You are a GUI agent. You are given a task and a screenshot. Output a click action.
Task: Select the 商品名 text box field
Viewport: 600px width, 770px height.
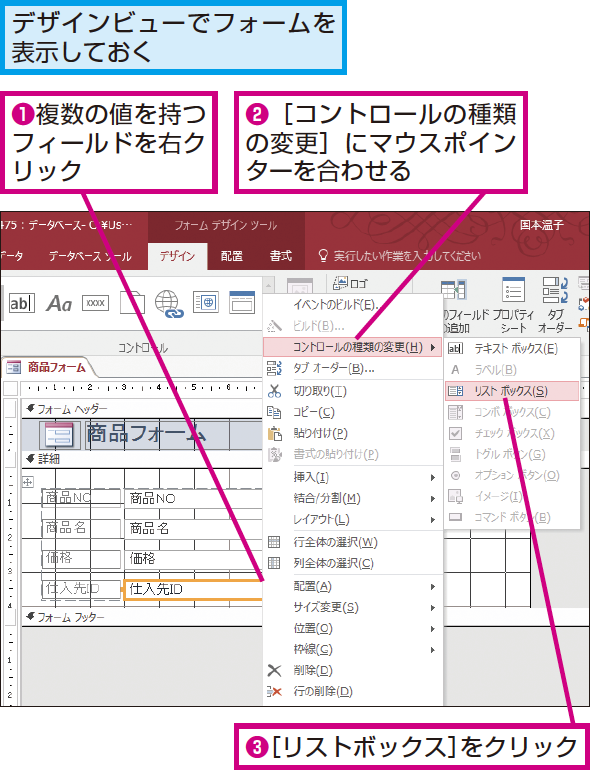193,528
